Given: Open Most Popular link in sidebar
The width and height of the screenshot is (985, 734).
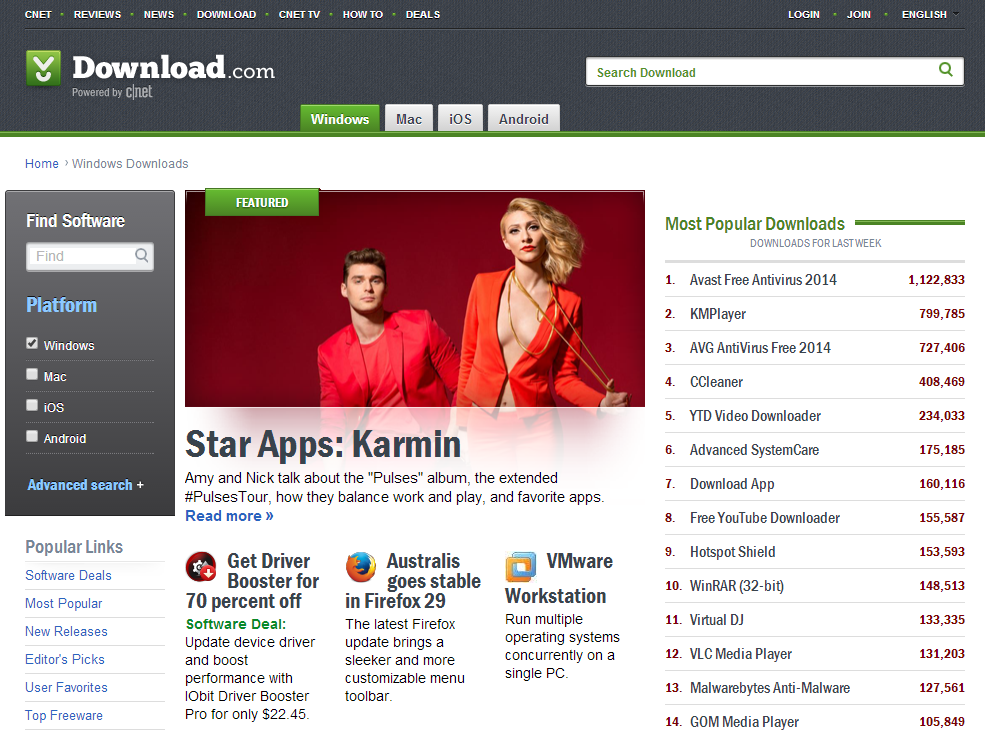Looking at the screenshot, I should [63, 603].
